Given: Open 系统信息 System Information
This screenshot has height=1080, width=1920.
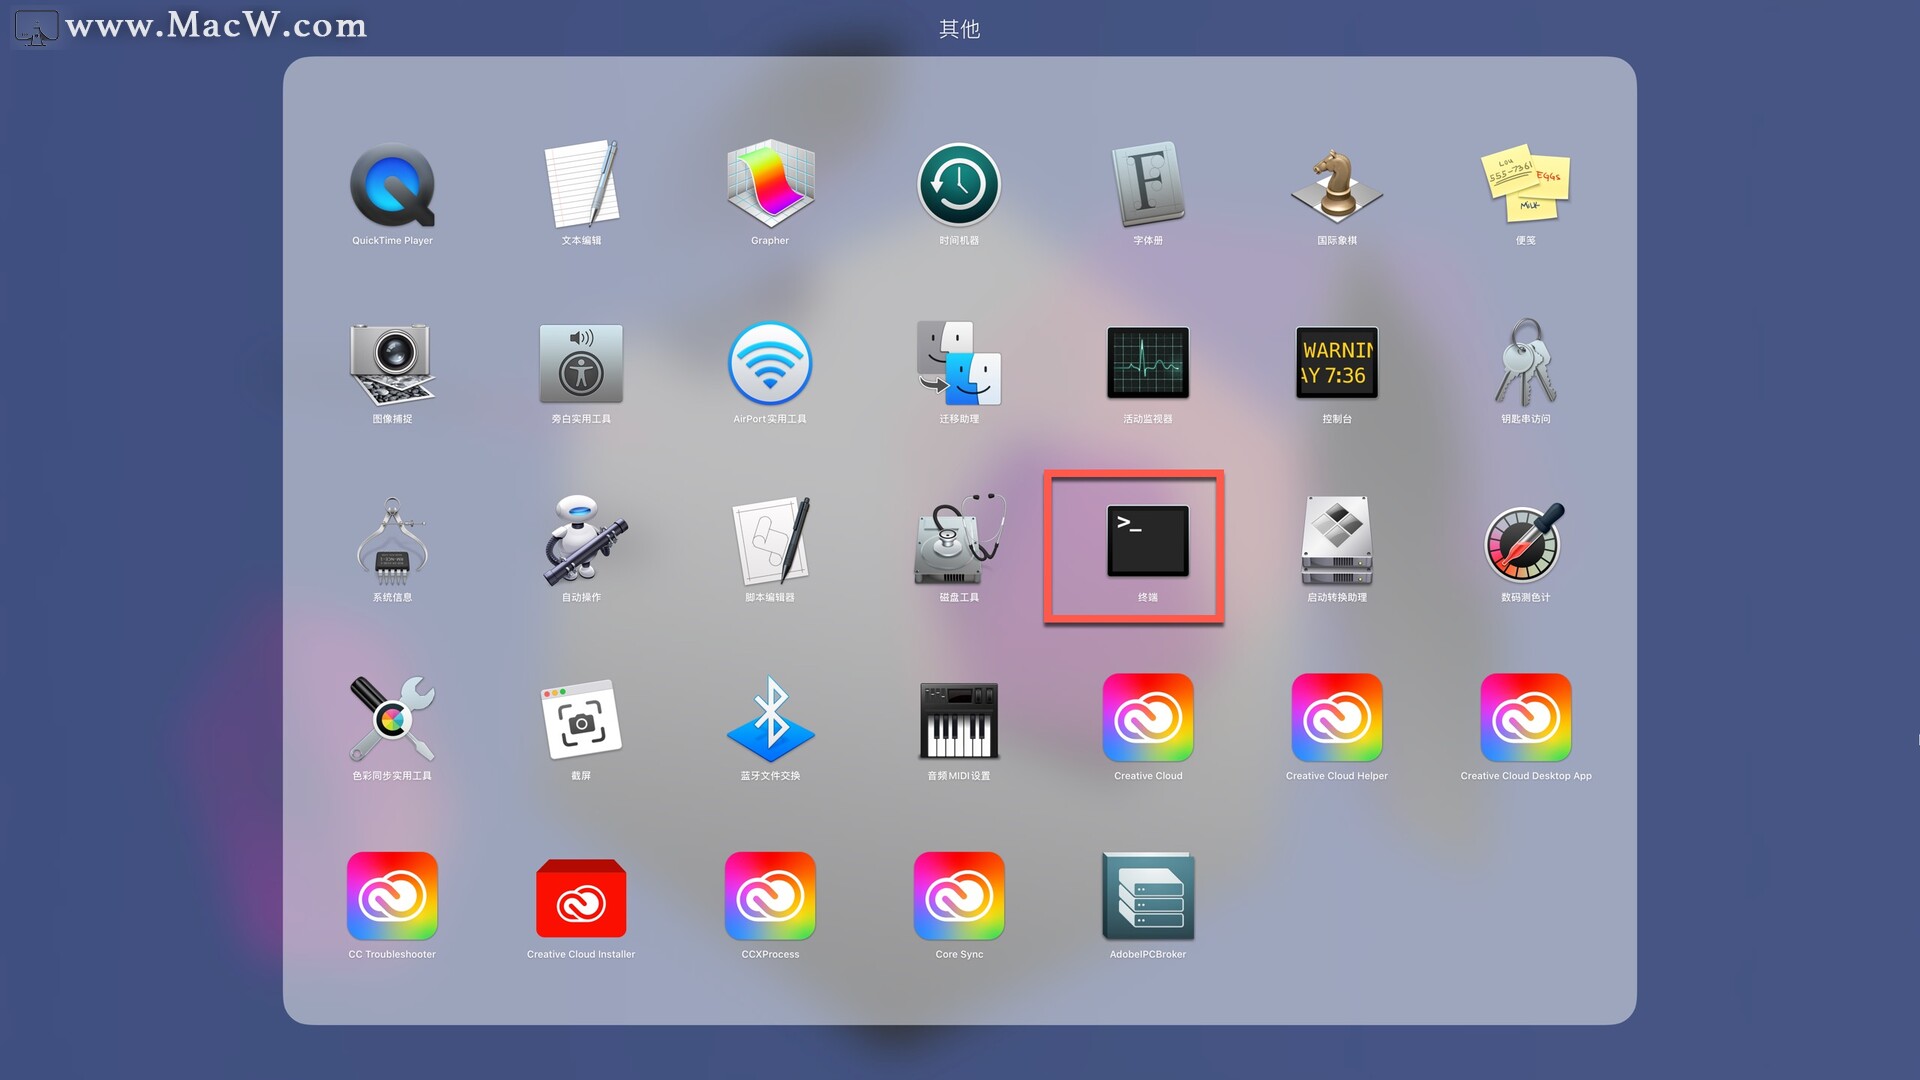Looking at the screenshot, I should coord(392,542).
